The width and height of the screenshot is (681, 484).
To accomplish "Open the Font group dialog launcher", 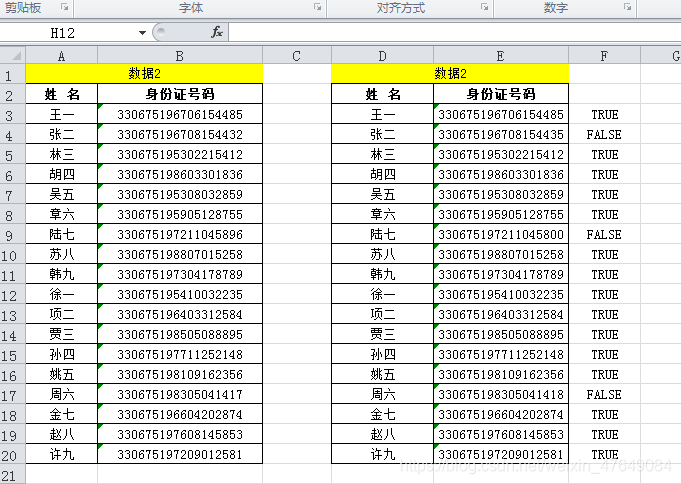I will [318, 7].
